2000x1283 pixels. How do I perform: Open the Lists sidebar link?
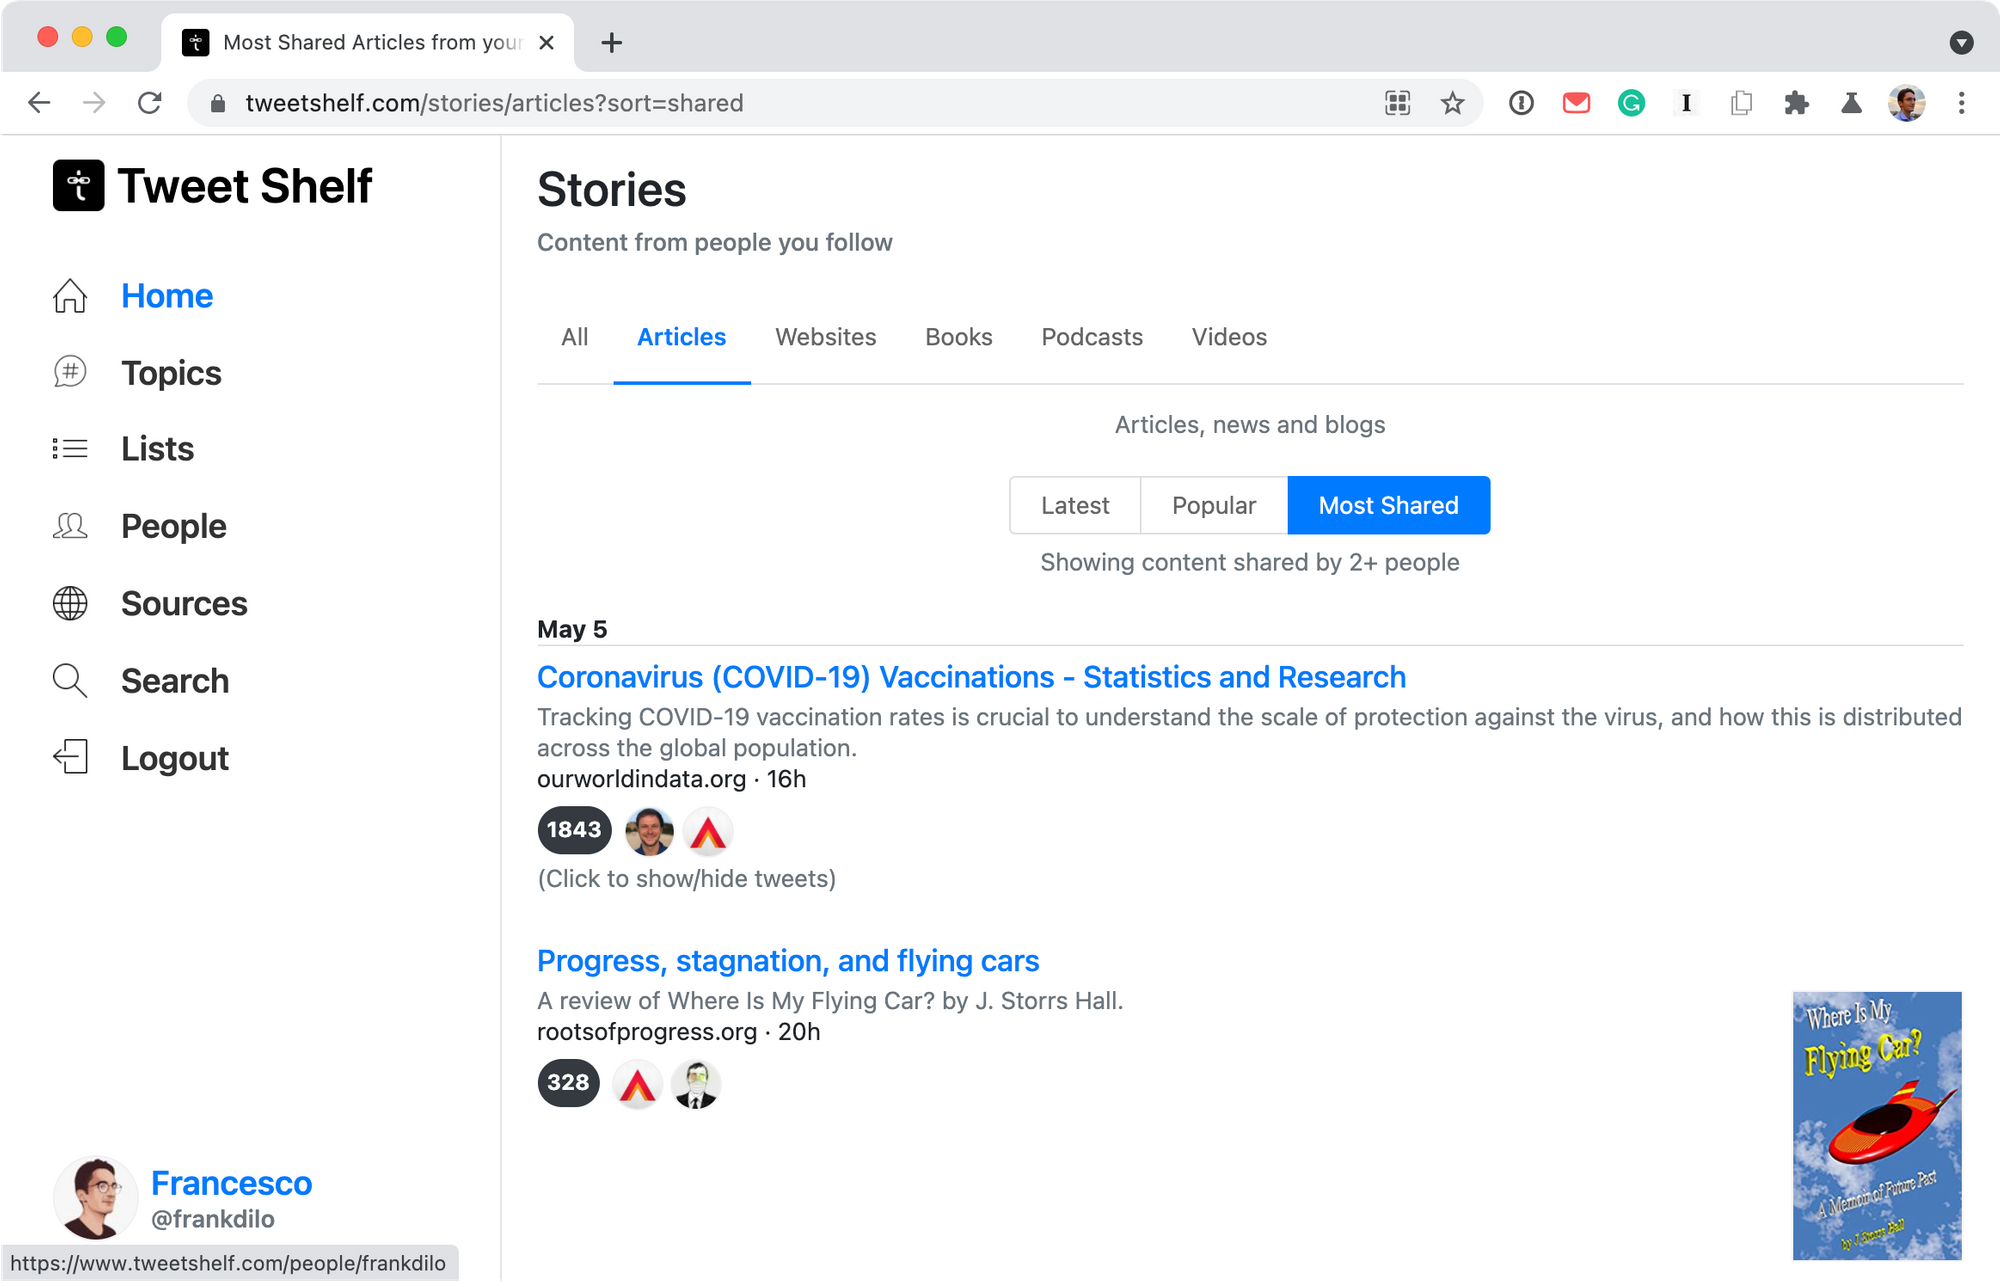[158, 449]
